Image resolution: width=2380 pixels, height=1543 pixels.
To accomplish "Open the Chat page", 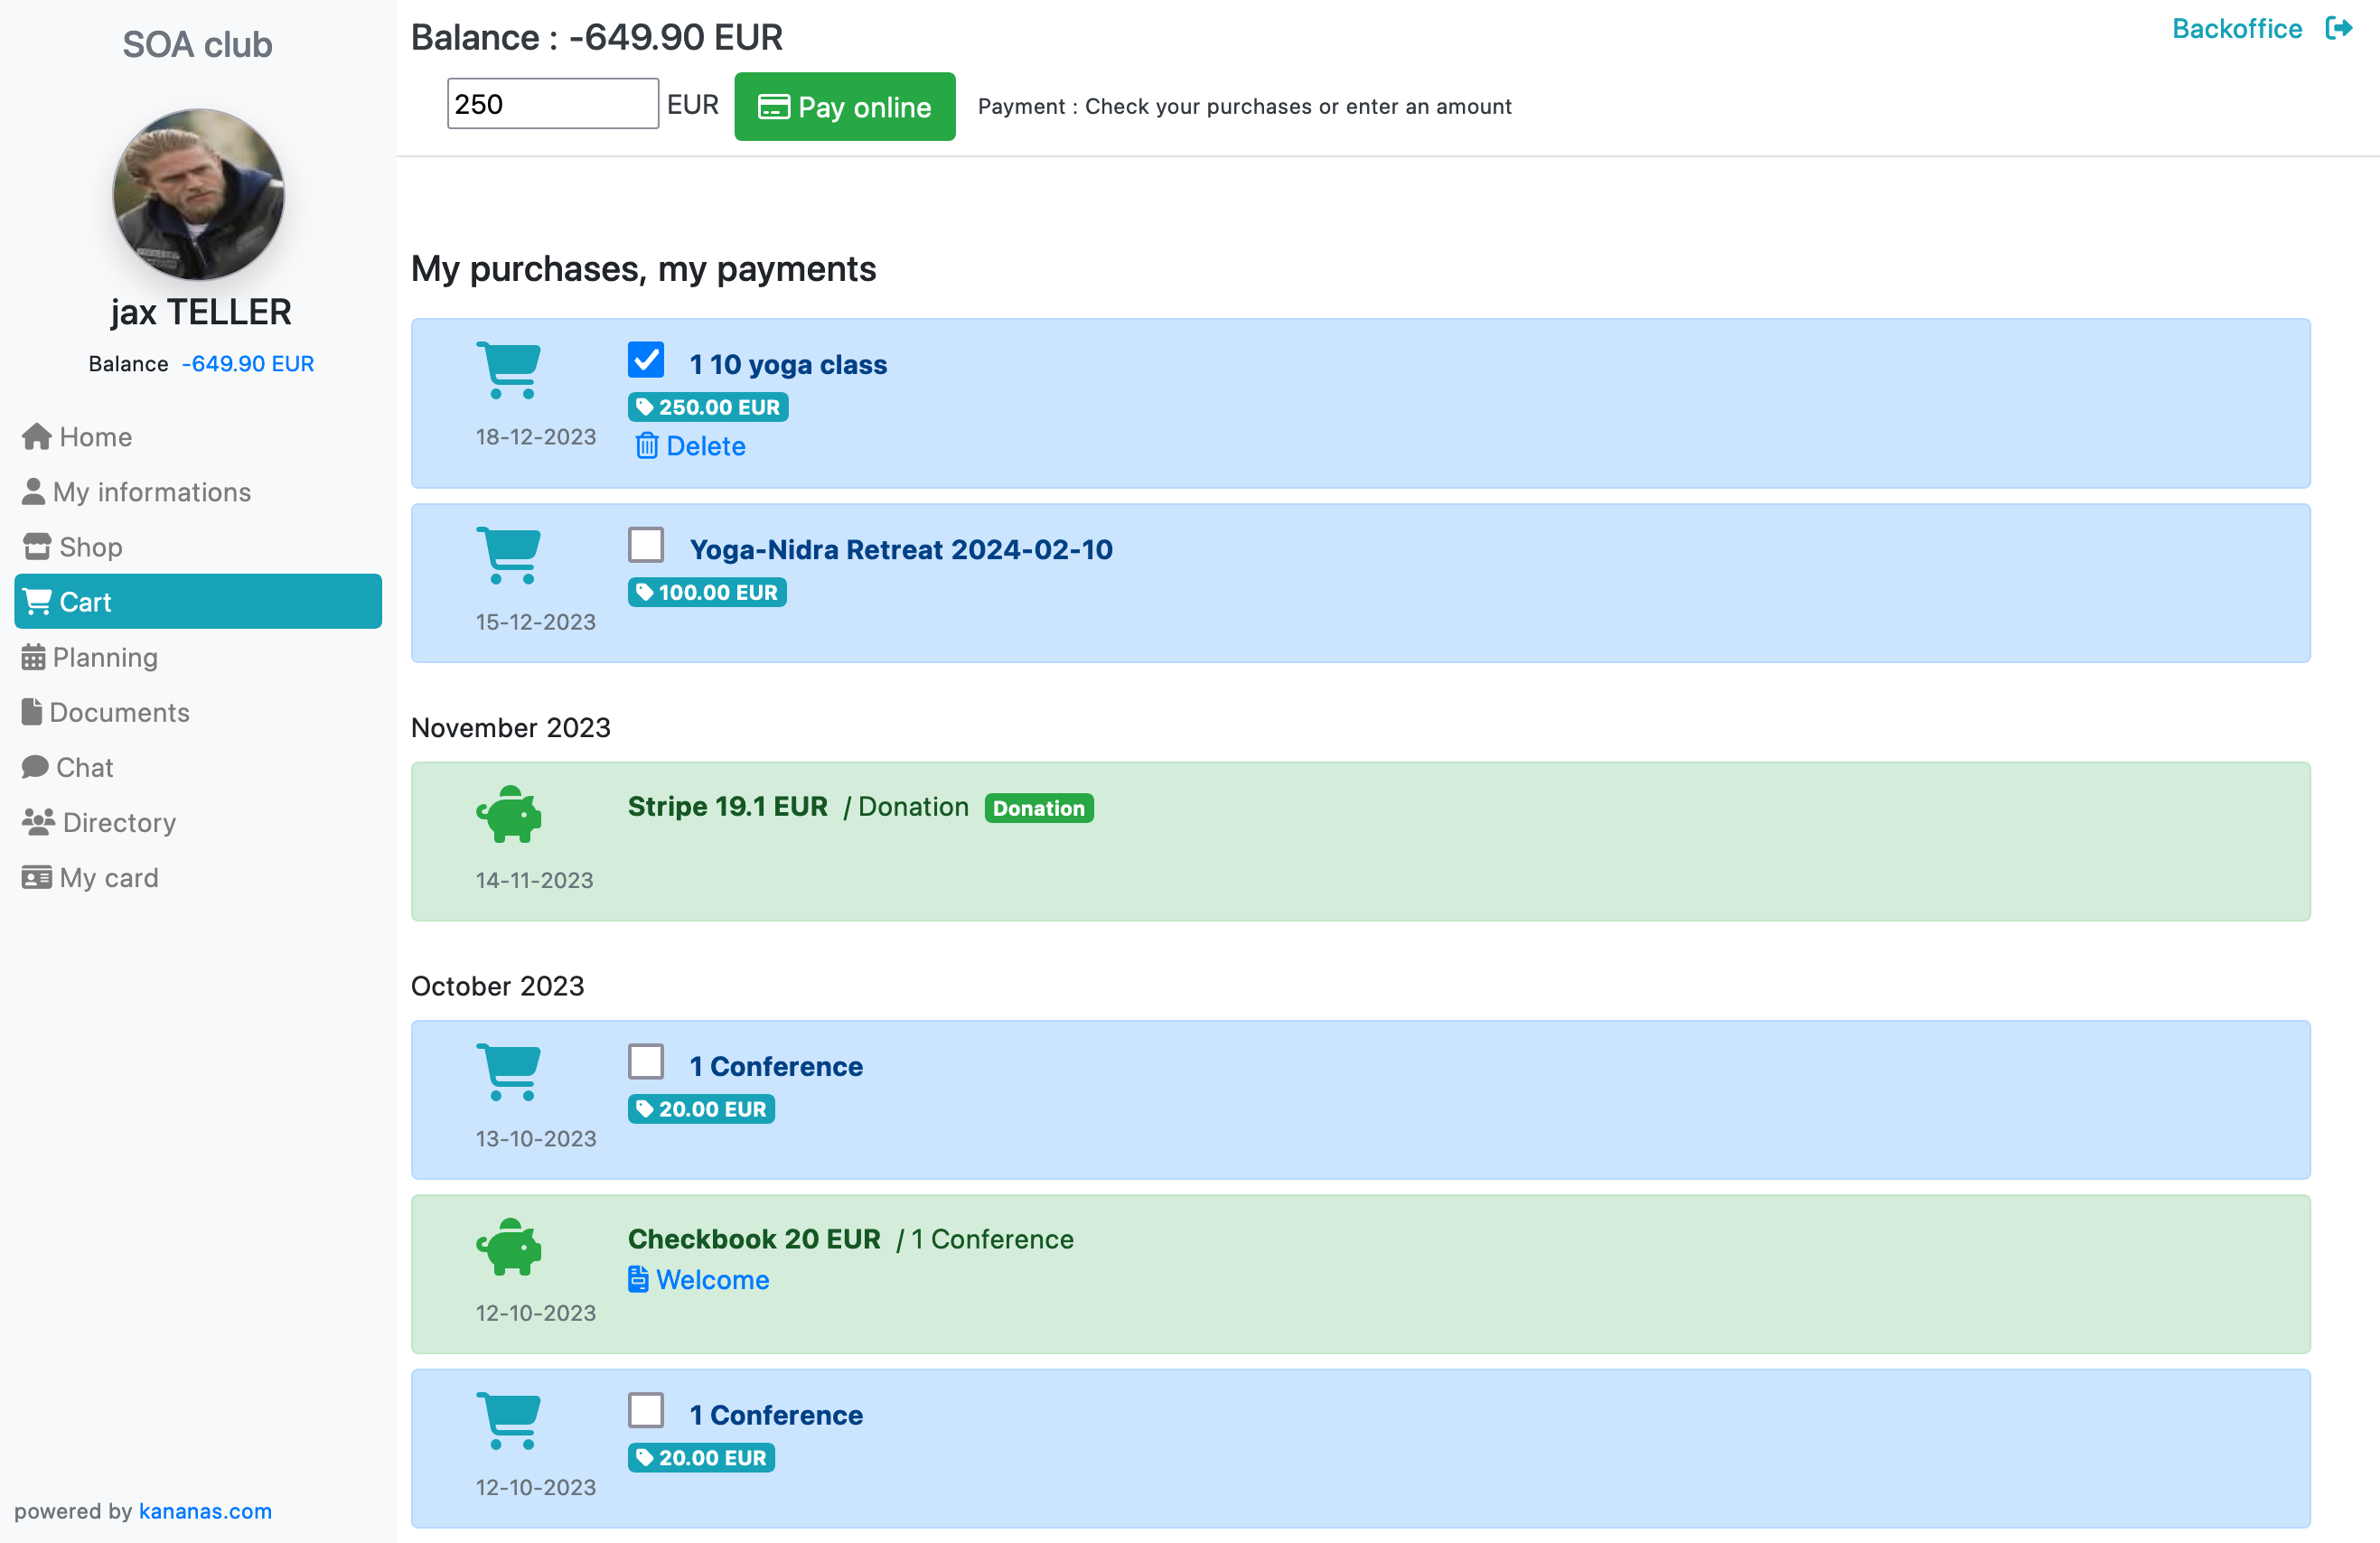I will pyautogui.click(x=198, y=767).
